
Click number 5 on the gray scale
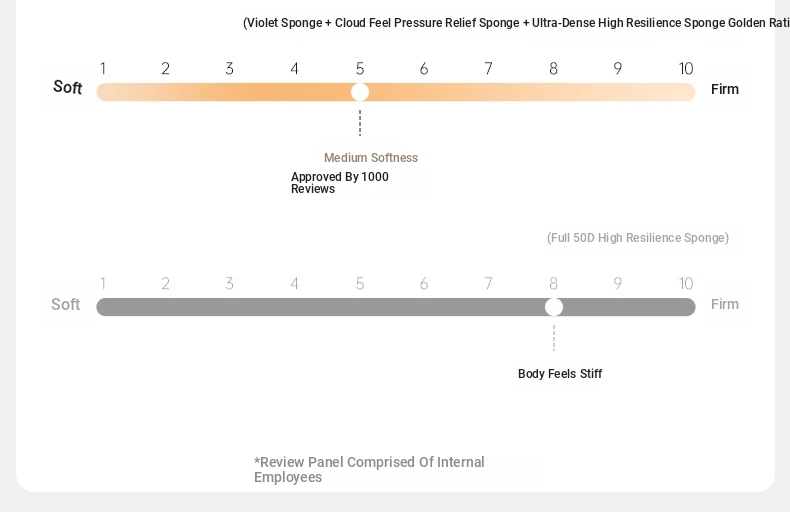click(x=360, y=284)
